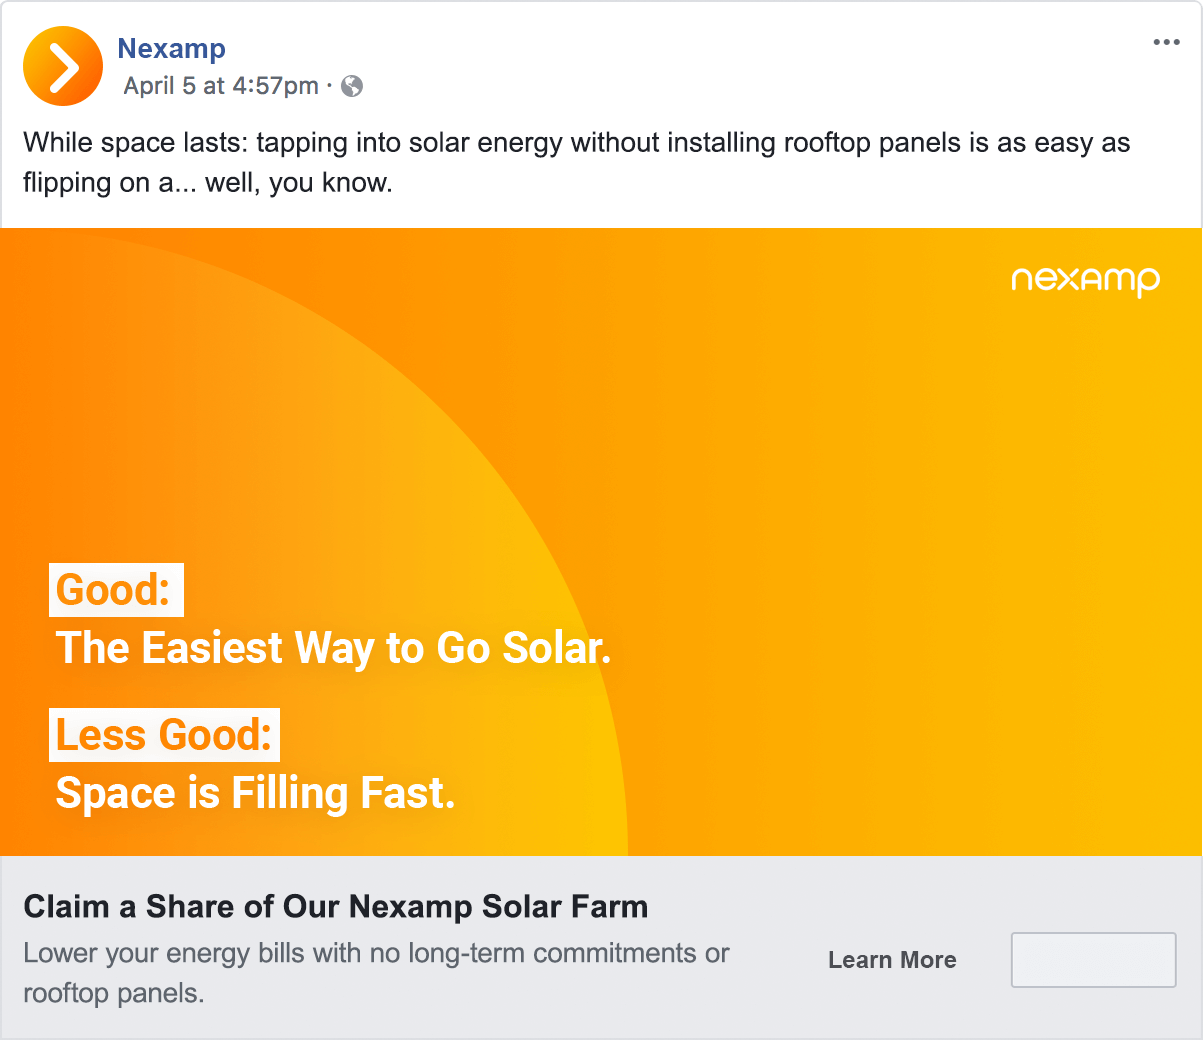Click the highlighted 'Good:' label
Screen dimensions: 1203x1040
pos(115,590)
